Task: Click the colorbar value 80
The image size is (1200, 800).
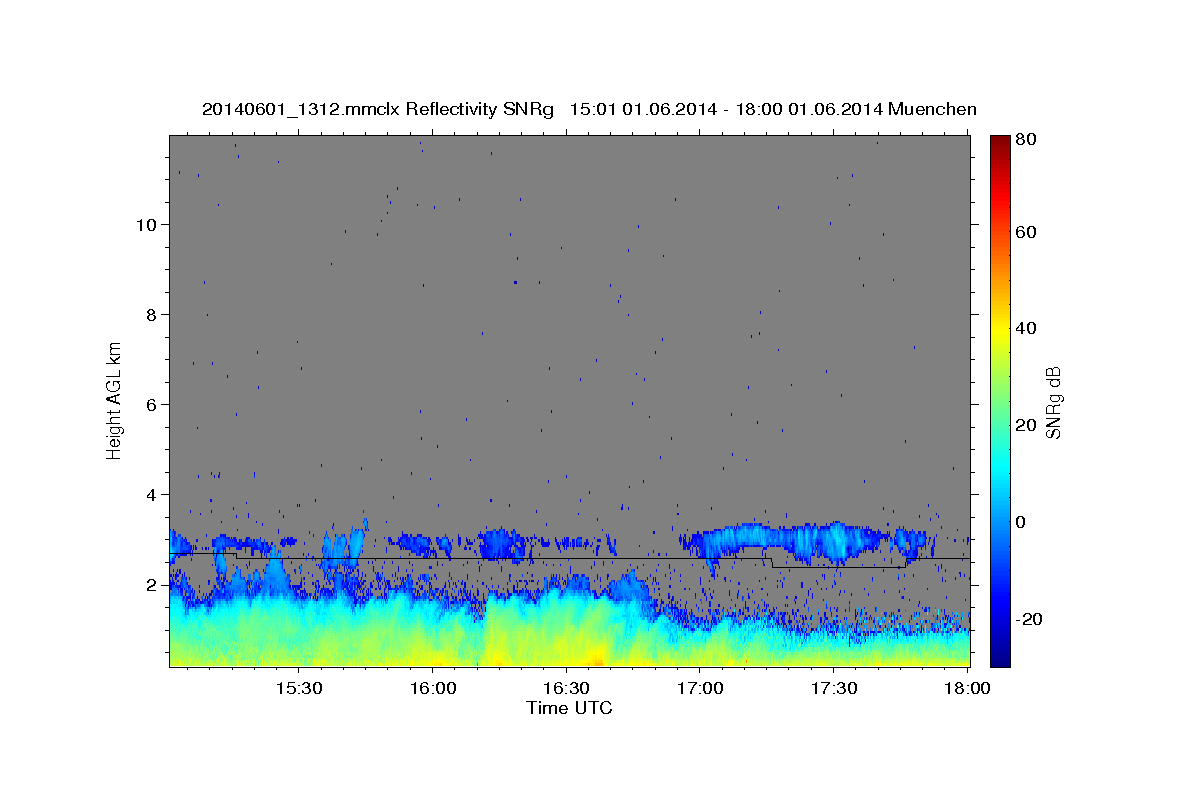Action: point(1026,139)
